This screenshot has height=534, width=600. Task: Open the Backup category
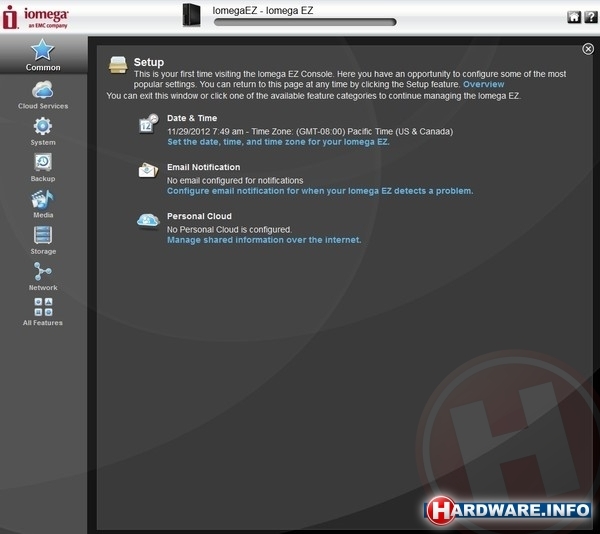[x=43, y=162]
